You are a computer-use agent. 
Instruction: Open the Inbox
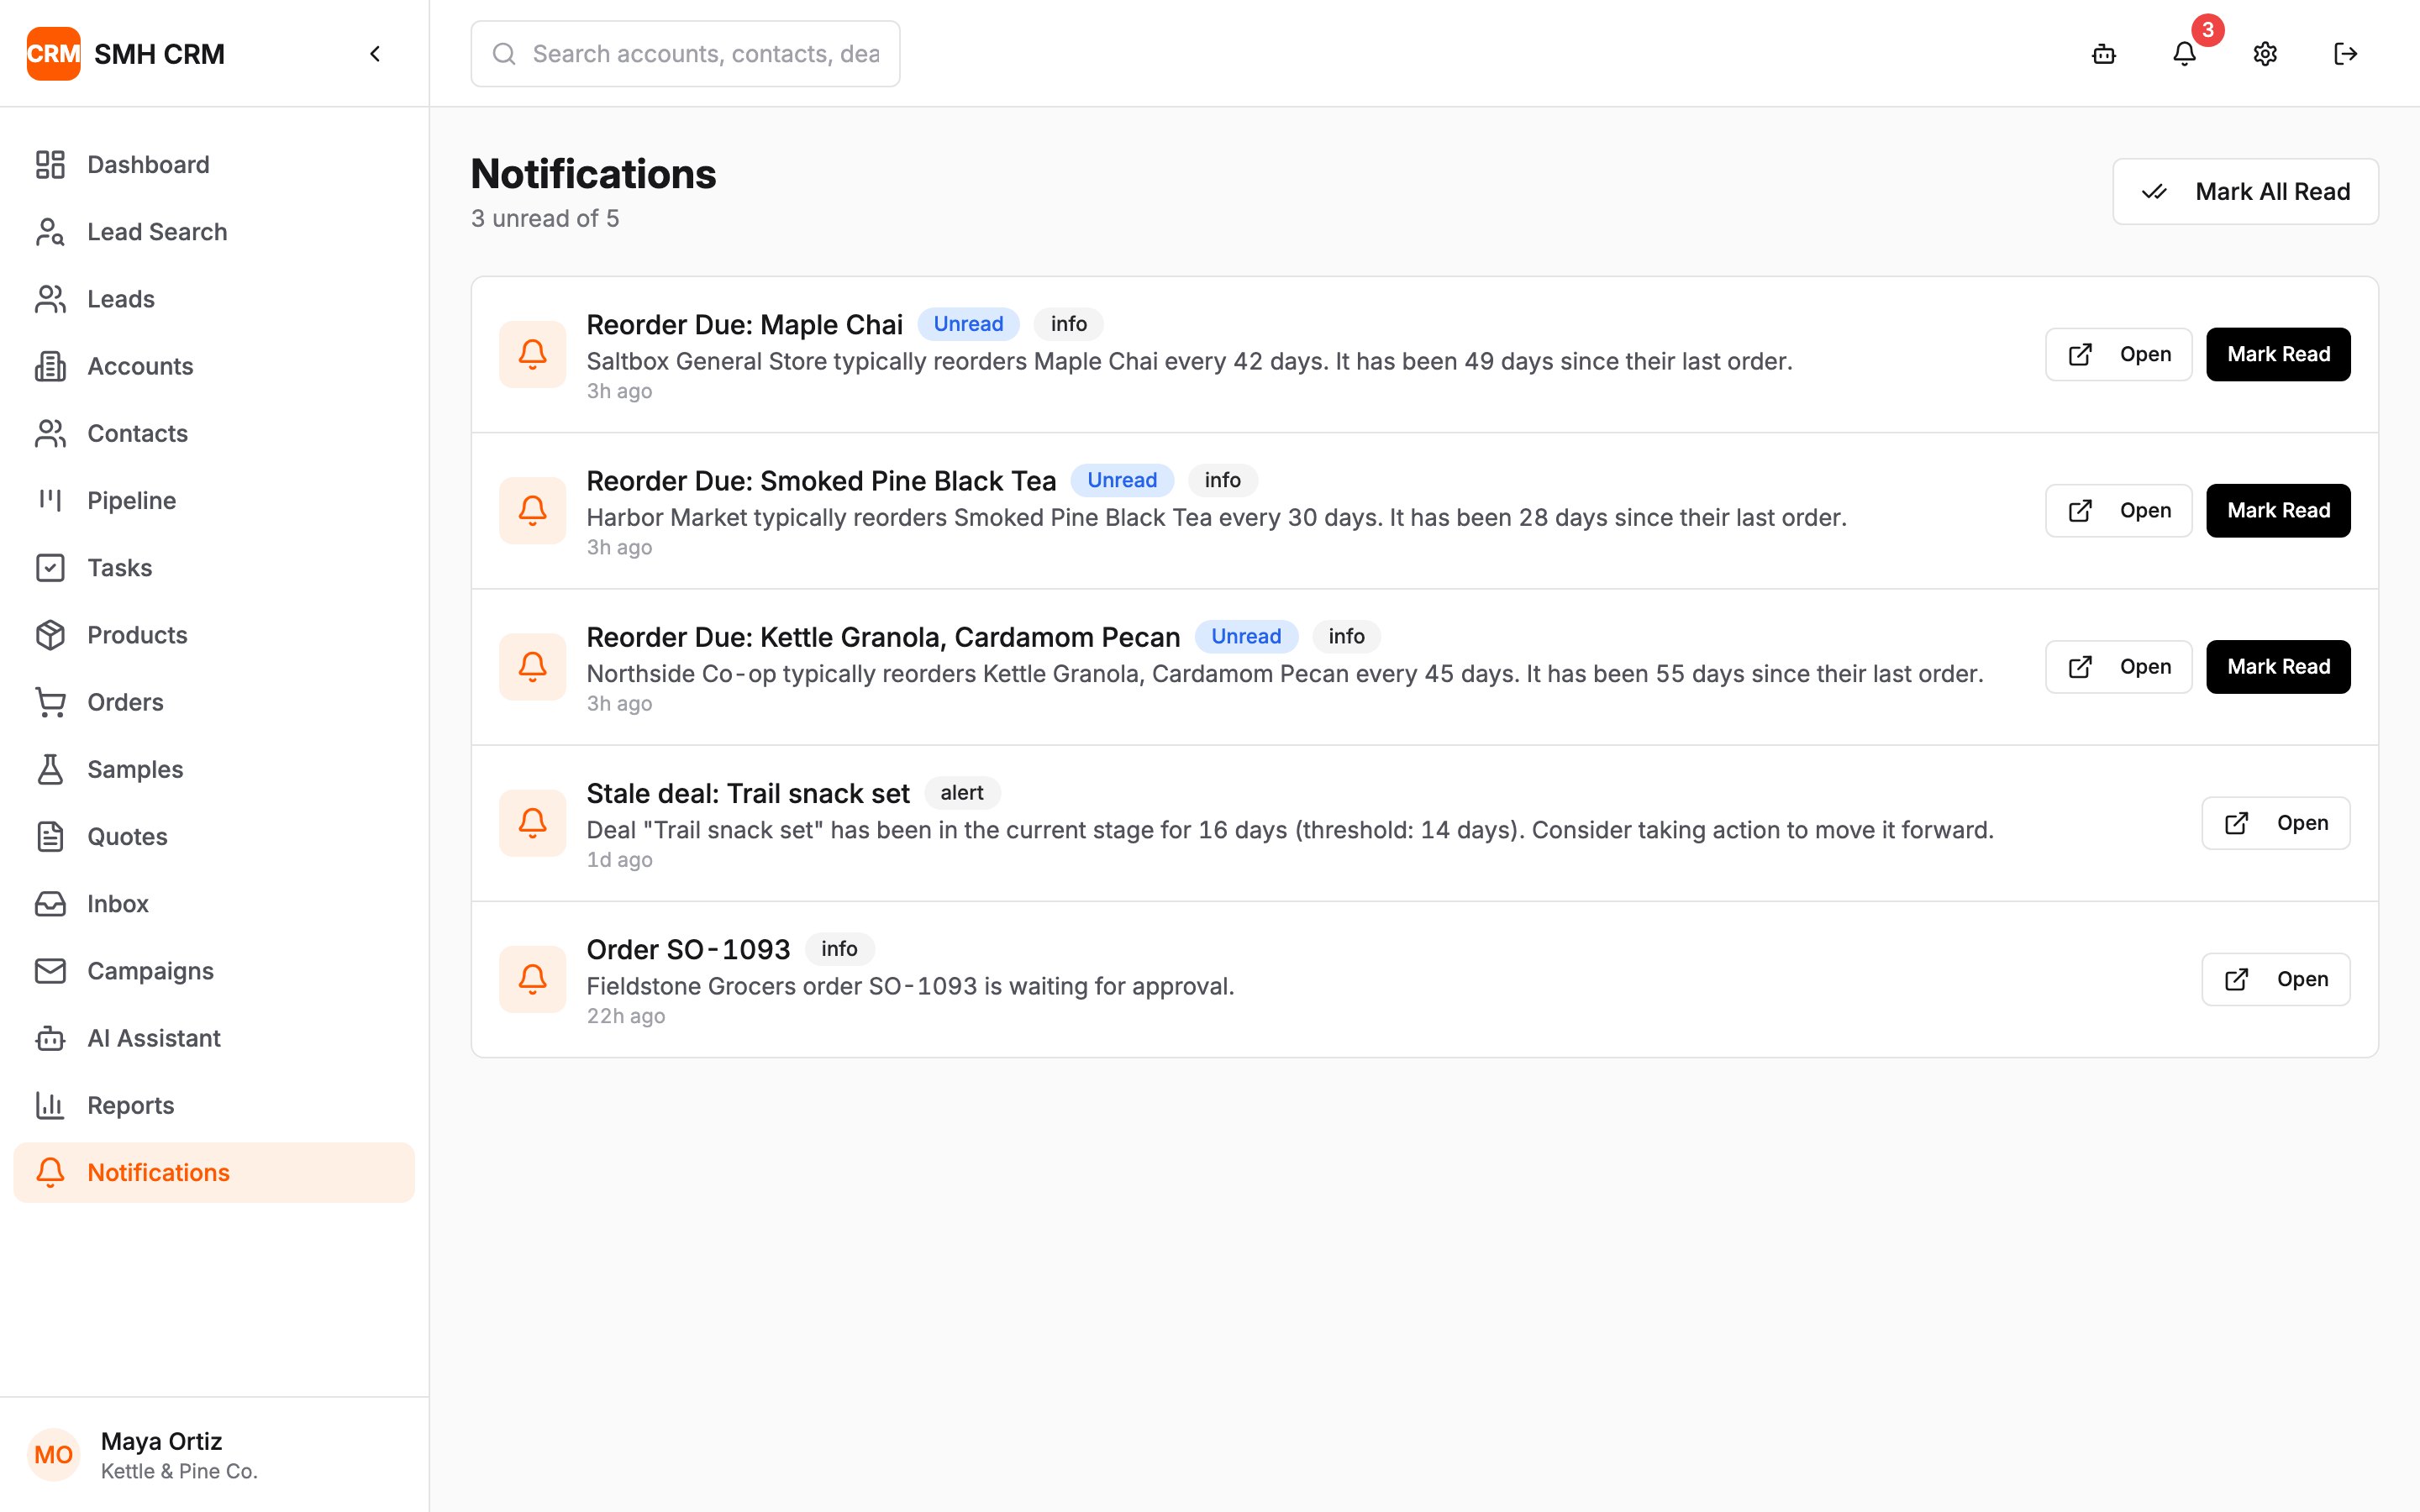pyautogui.click(x=214, y=904)
